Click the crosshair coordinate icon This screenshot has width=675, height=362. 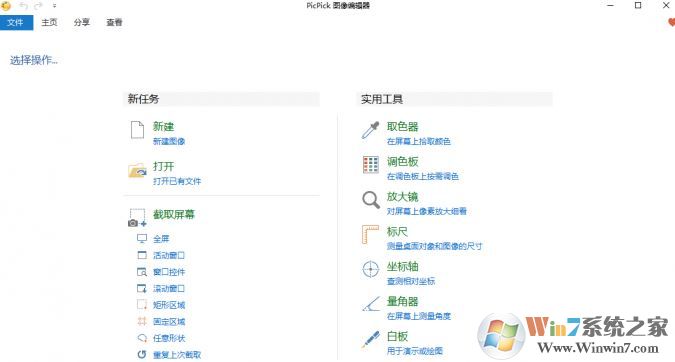(371, 269)
